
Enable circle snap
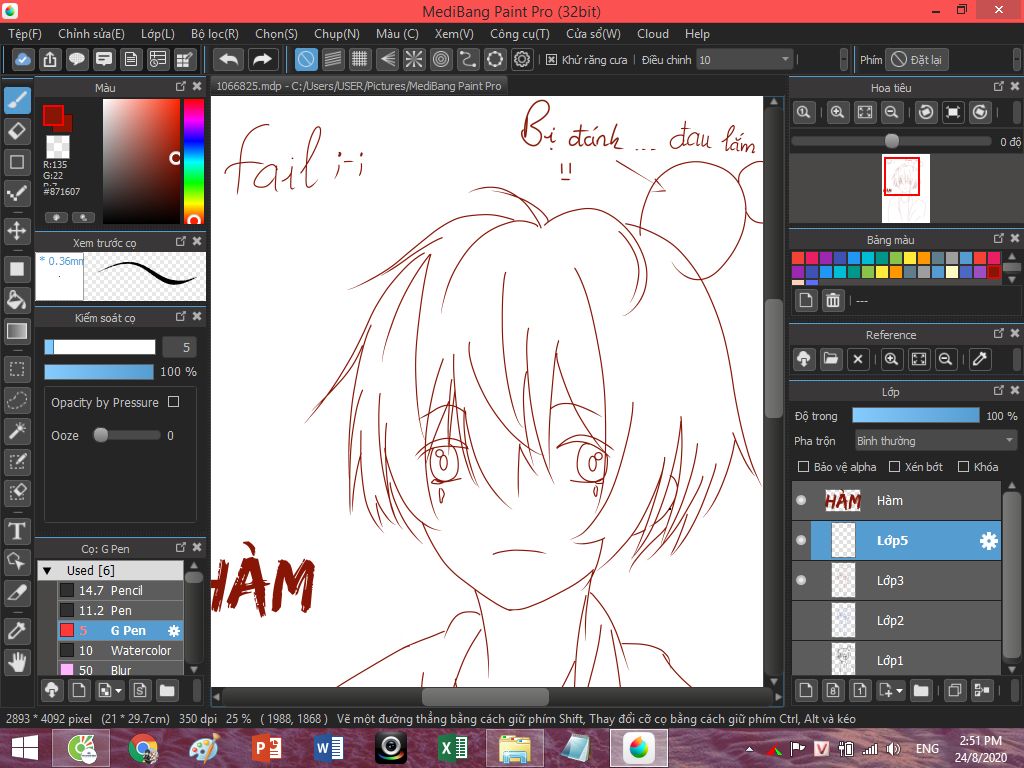(441, 59)
